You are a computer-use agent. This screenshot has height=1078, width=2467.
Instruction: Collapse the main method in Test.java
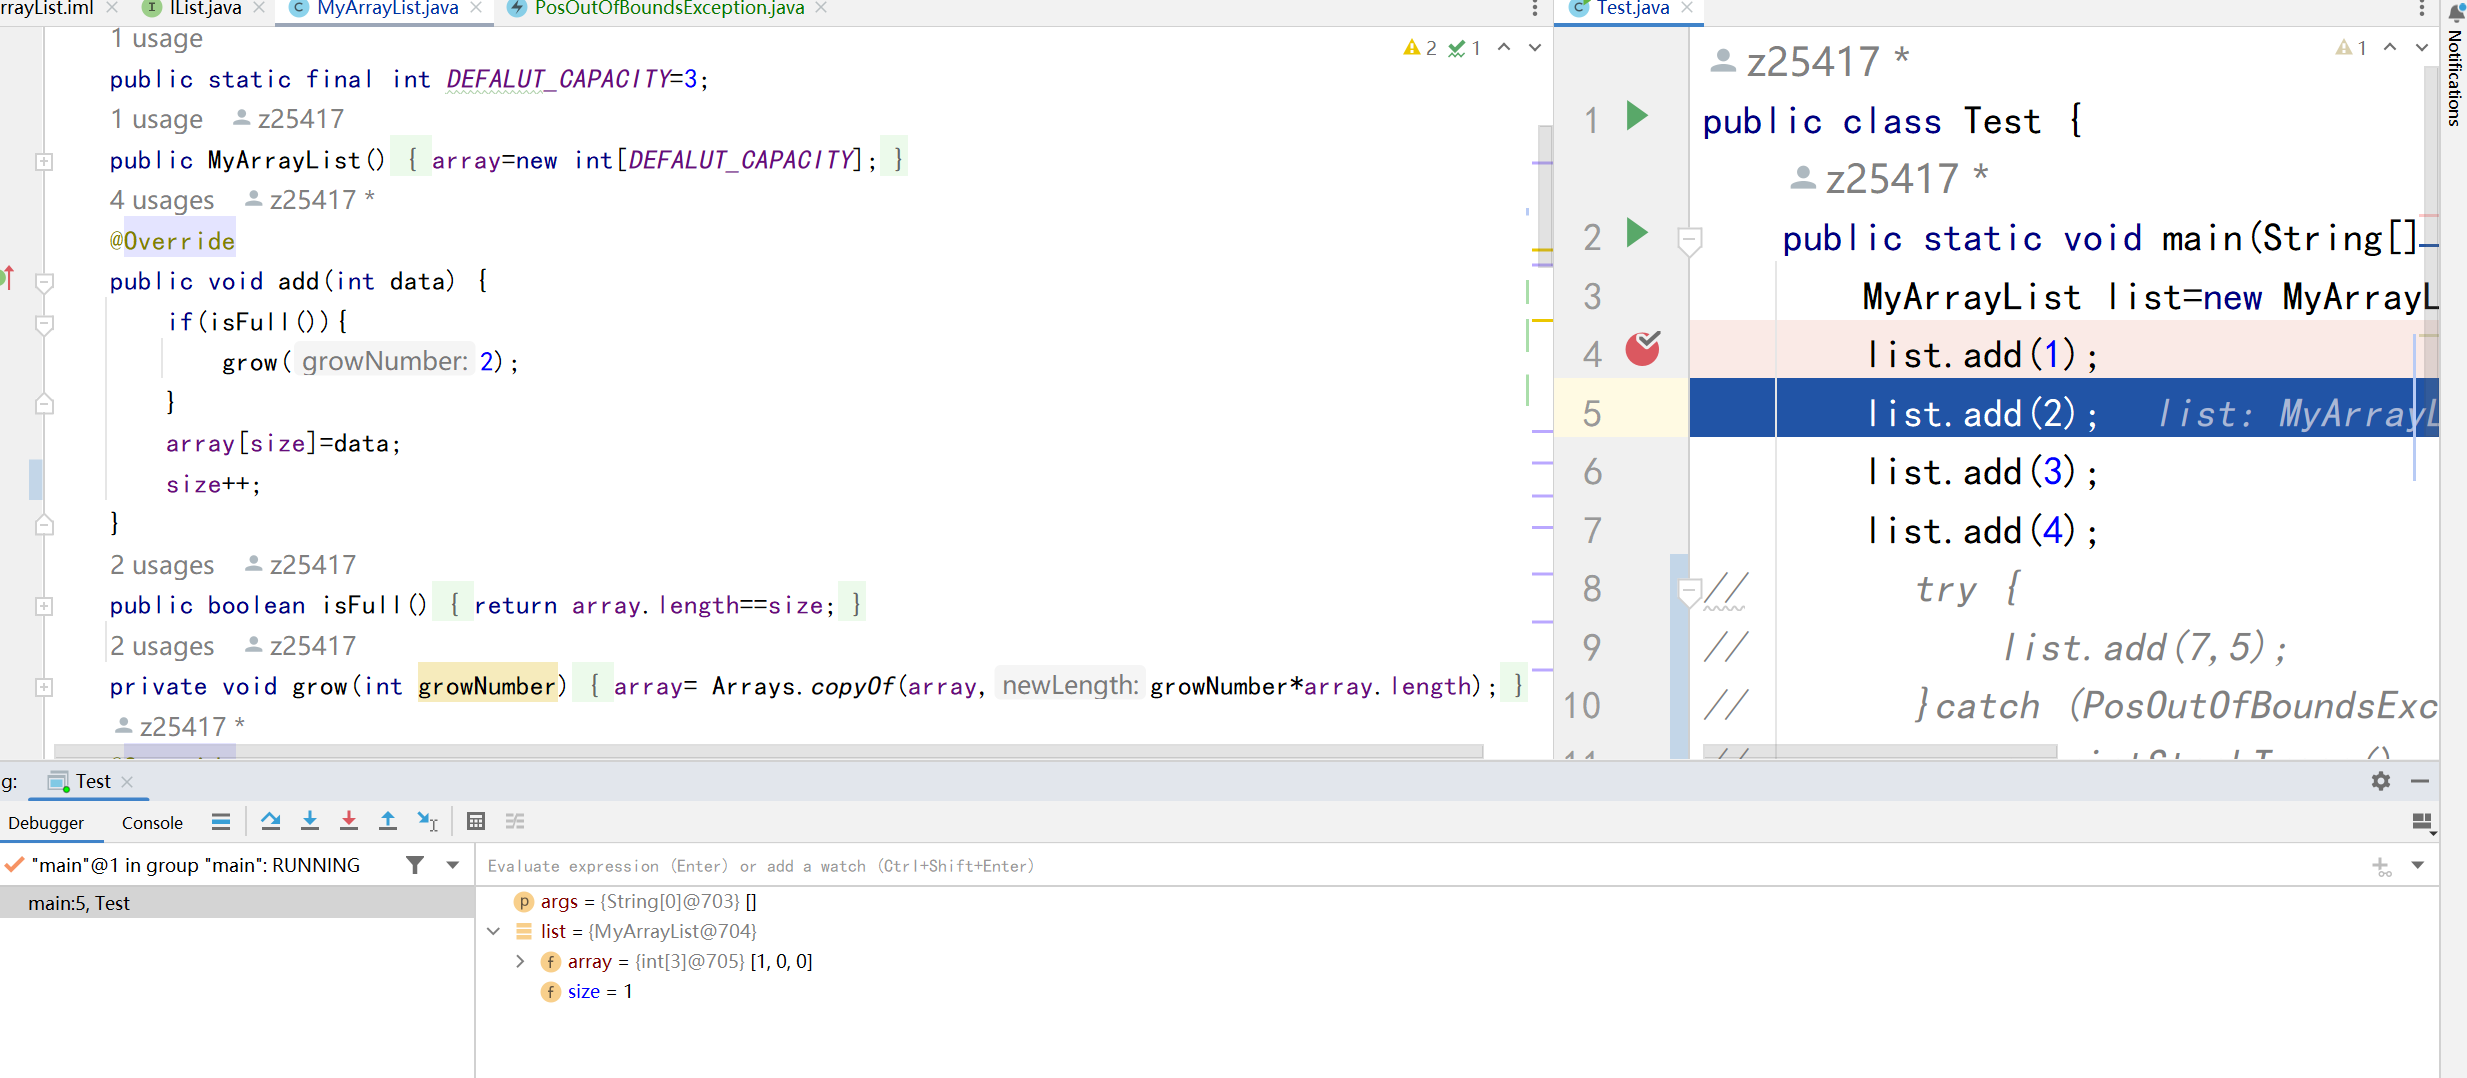(1690, 240)
